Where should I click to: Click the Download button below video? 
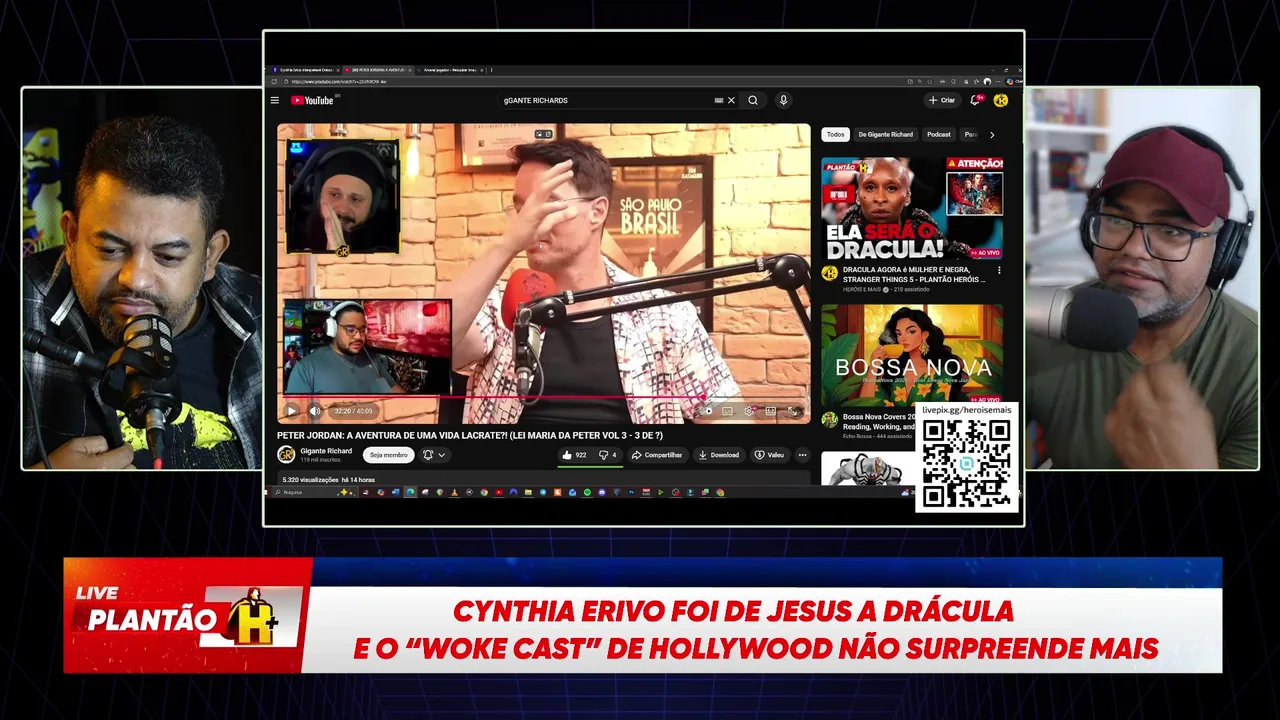[x=719, y=455]
